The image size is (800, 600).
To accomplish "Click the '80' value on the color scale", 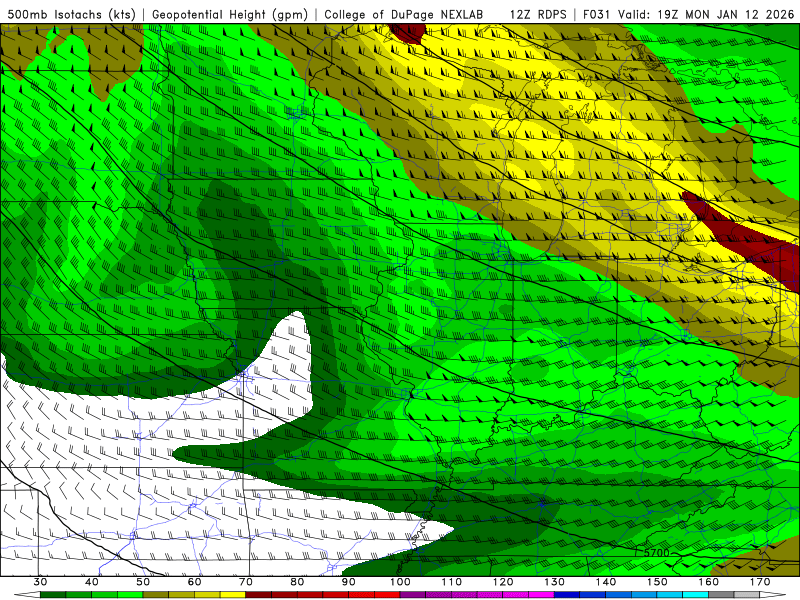I will pos(297,582).
